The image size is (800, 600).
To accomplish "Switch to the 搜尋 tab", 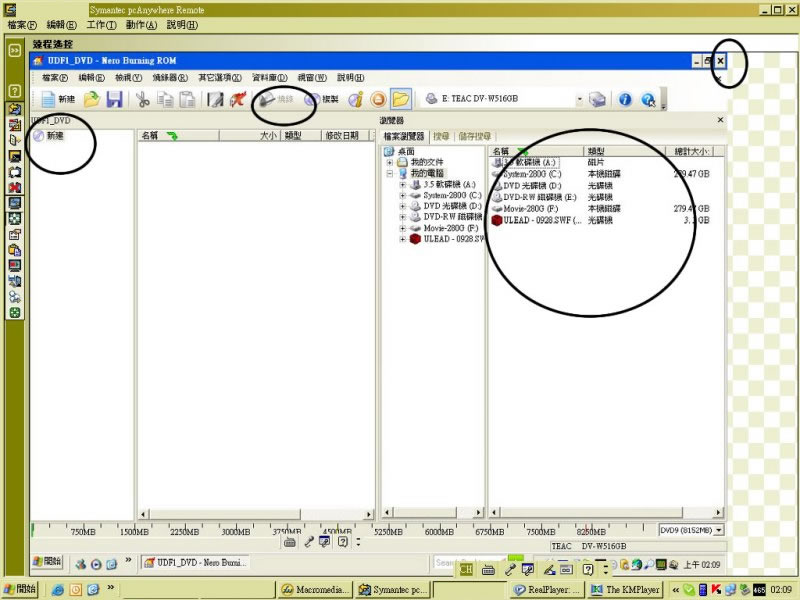I will (441, 136).
